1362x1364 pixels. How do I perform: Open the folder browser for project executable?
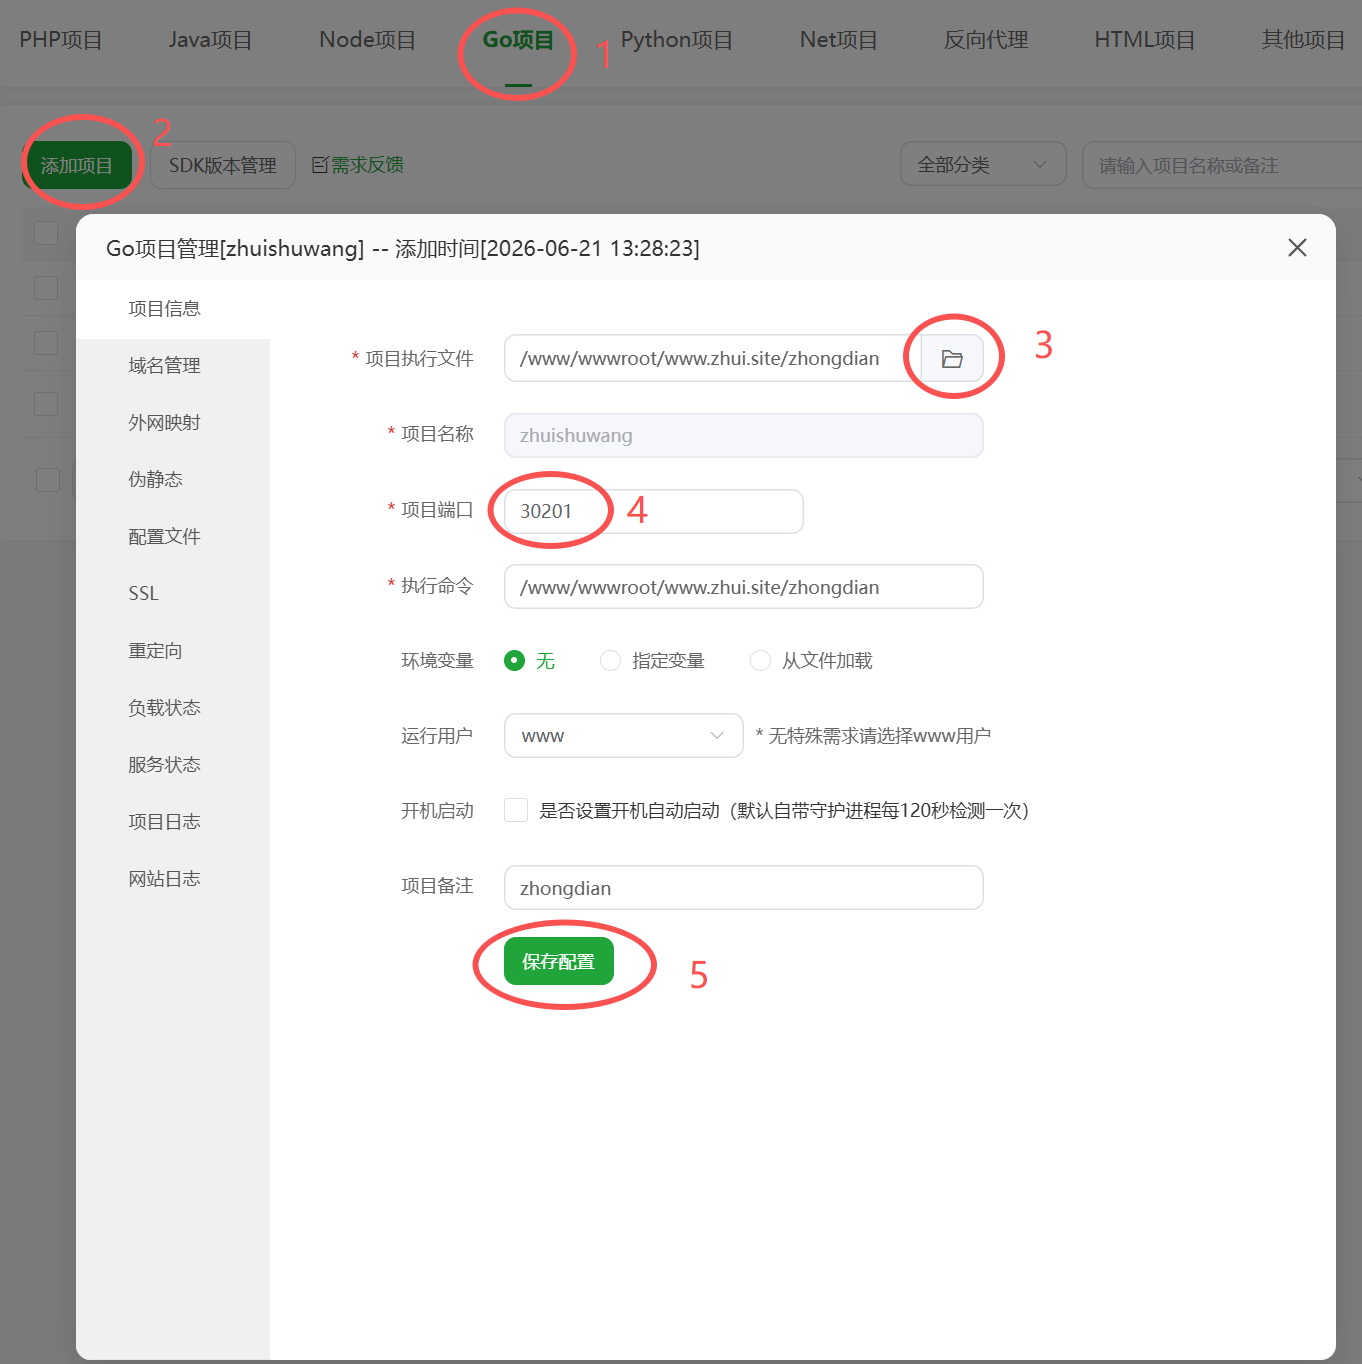click(952, 358)
